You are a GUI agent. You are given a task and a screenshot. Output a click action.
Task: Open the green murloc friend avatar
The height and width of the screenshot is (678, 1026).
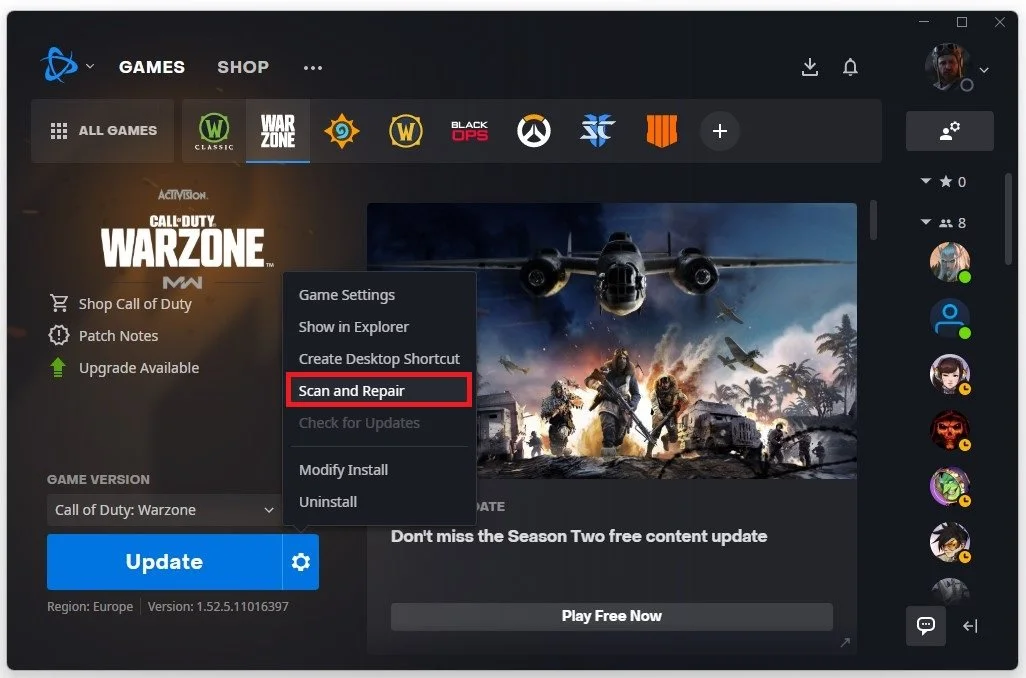coord(949,486)
